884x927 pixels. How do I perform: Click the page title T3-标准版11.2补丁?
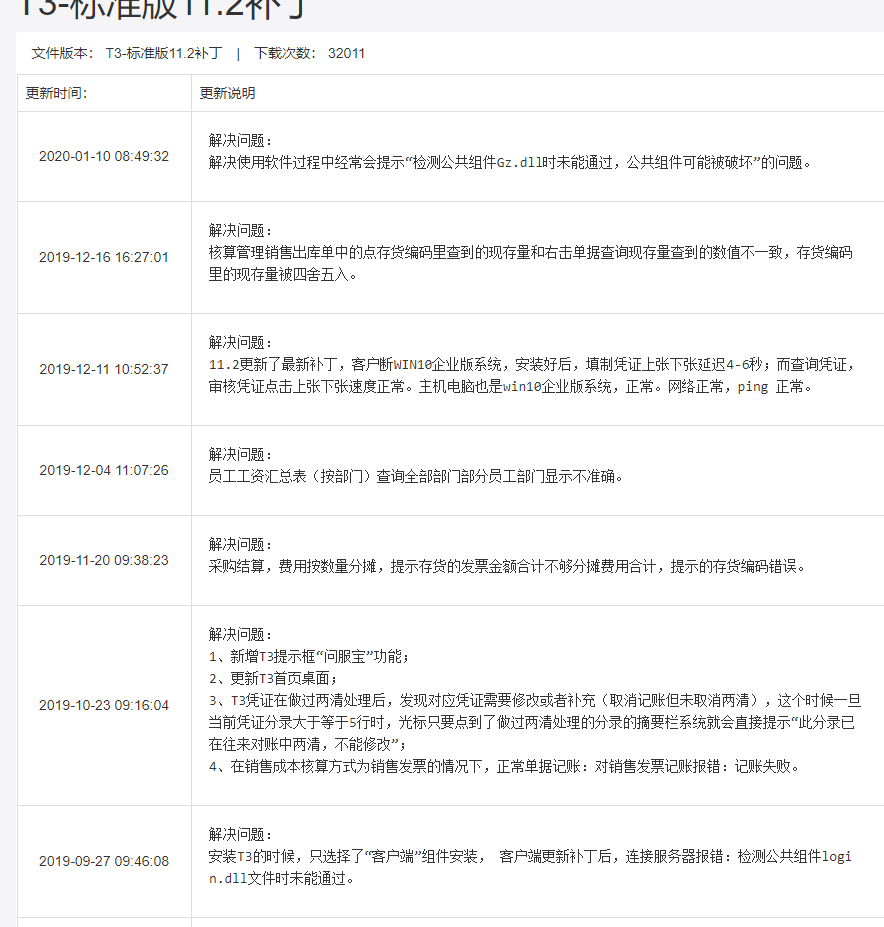163,9
